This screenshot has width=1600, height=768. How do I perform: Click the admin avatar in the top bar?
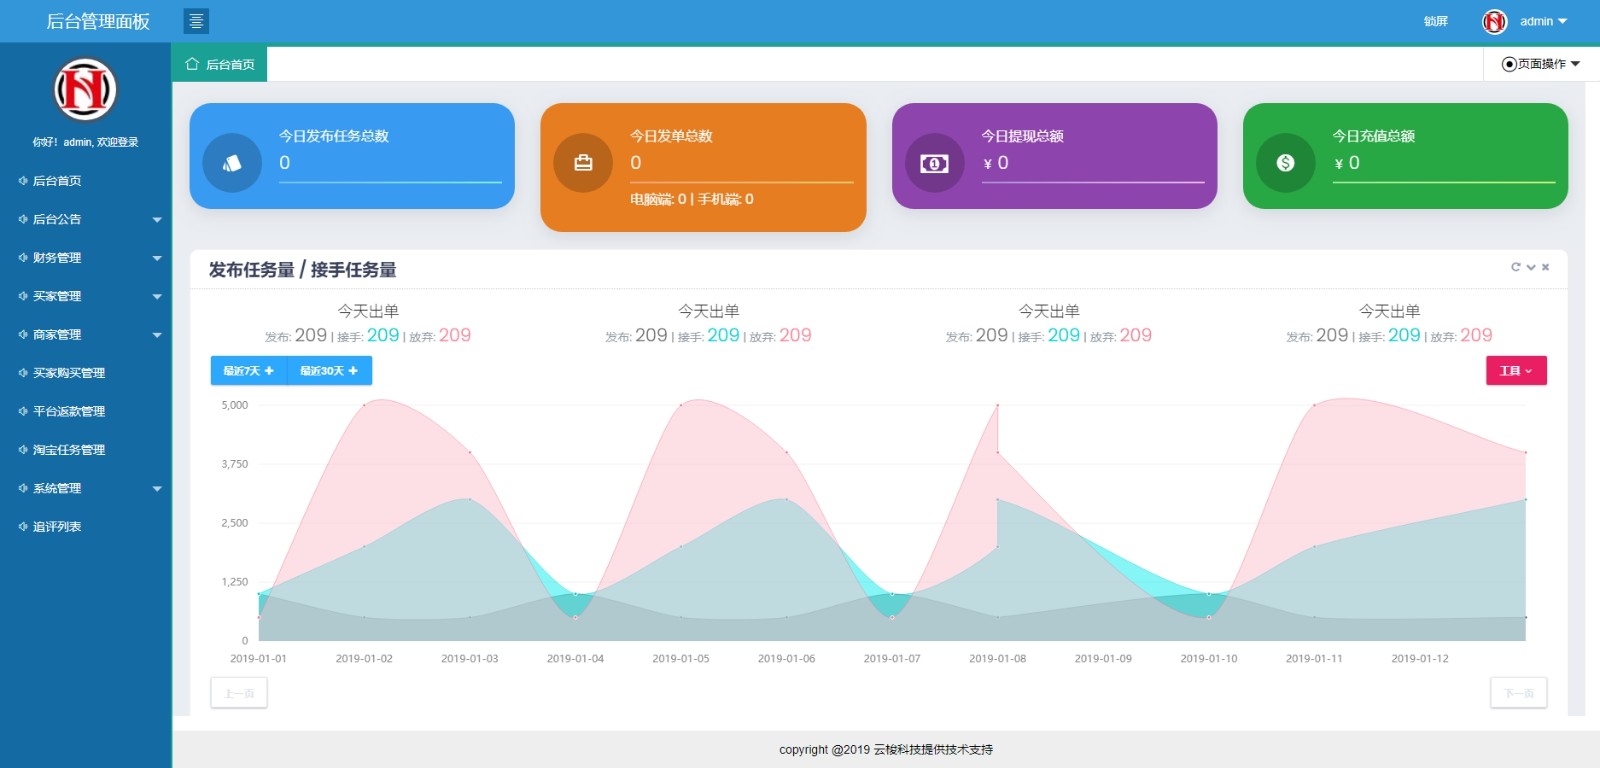click(x=1494, y=21)
